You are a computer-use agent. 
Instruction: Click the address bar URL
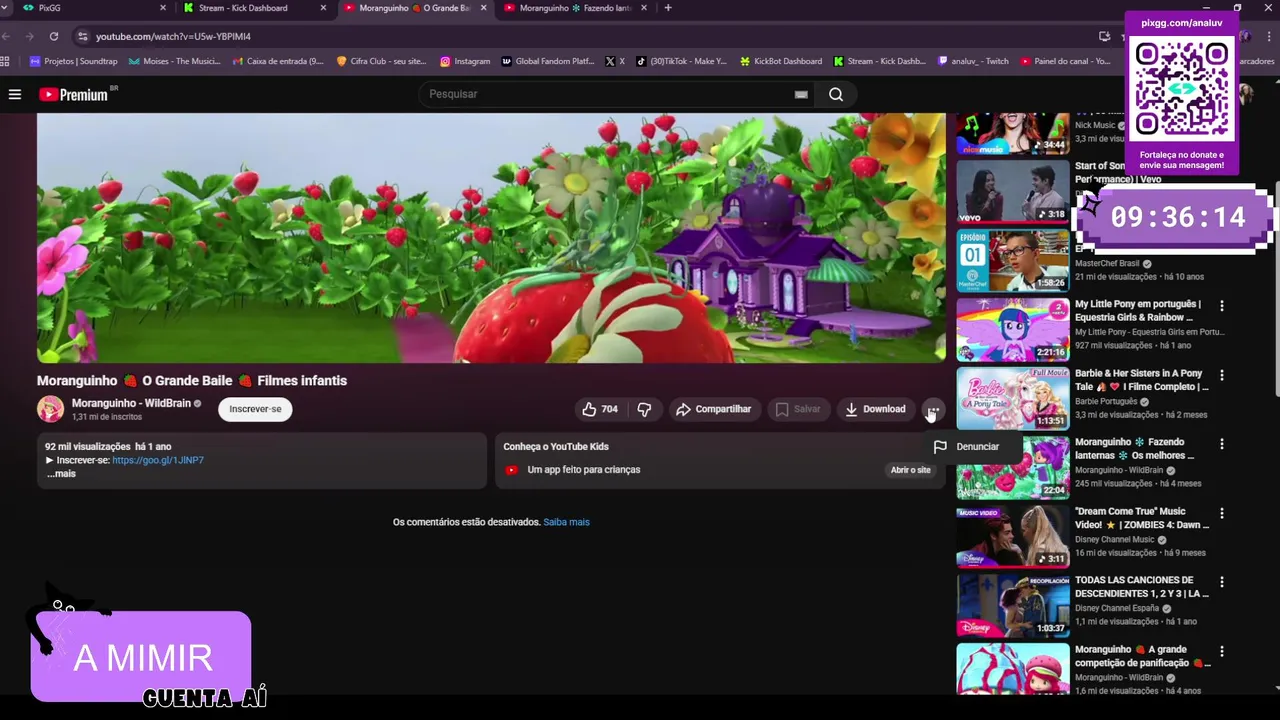tap(173, 36)
